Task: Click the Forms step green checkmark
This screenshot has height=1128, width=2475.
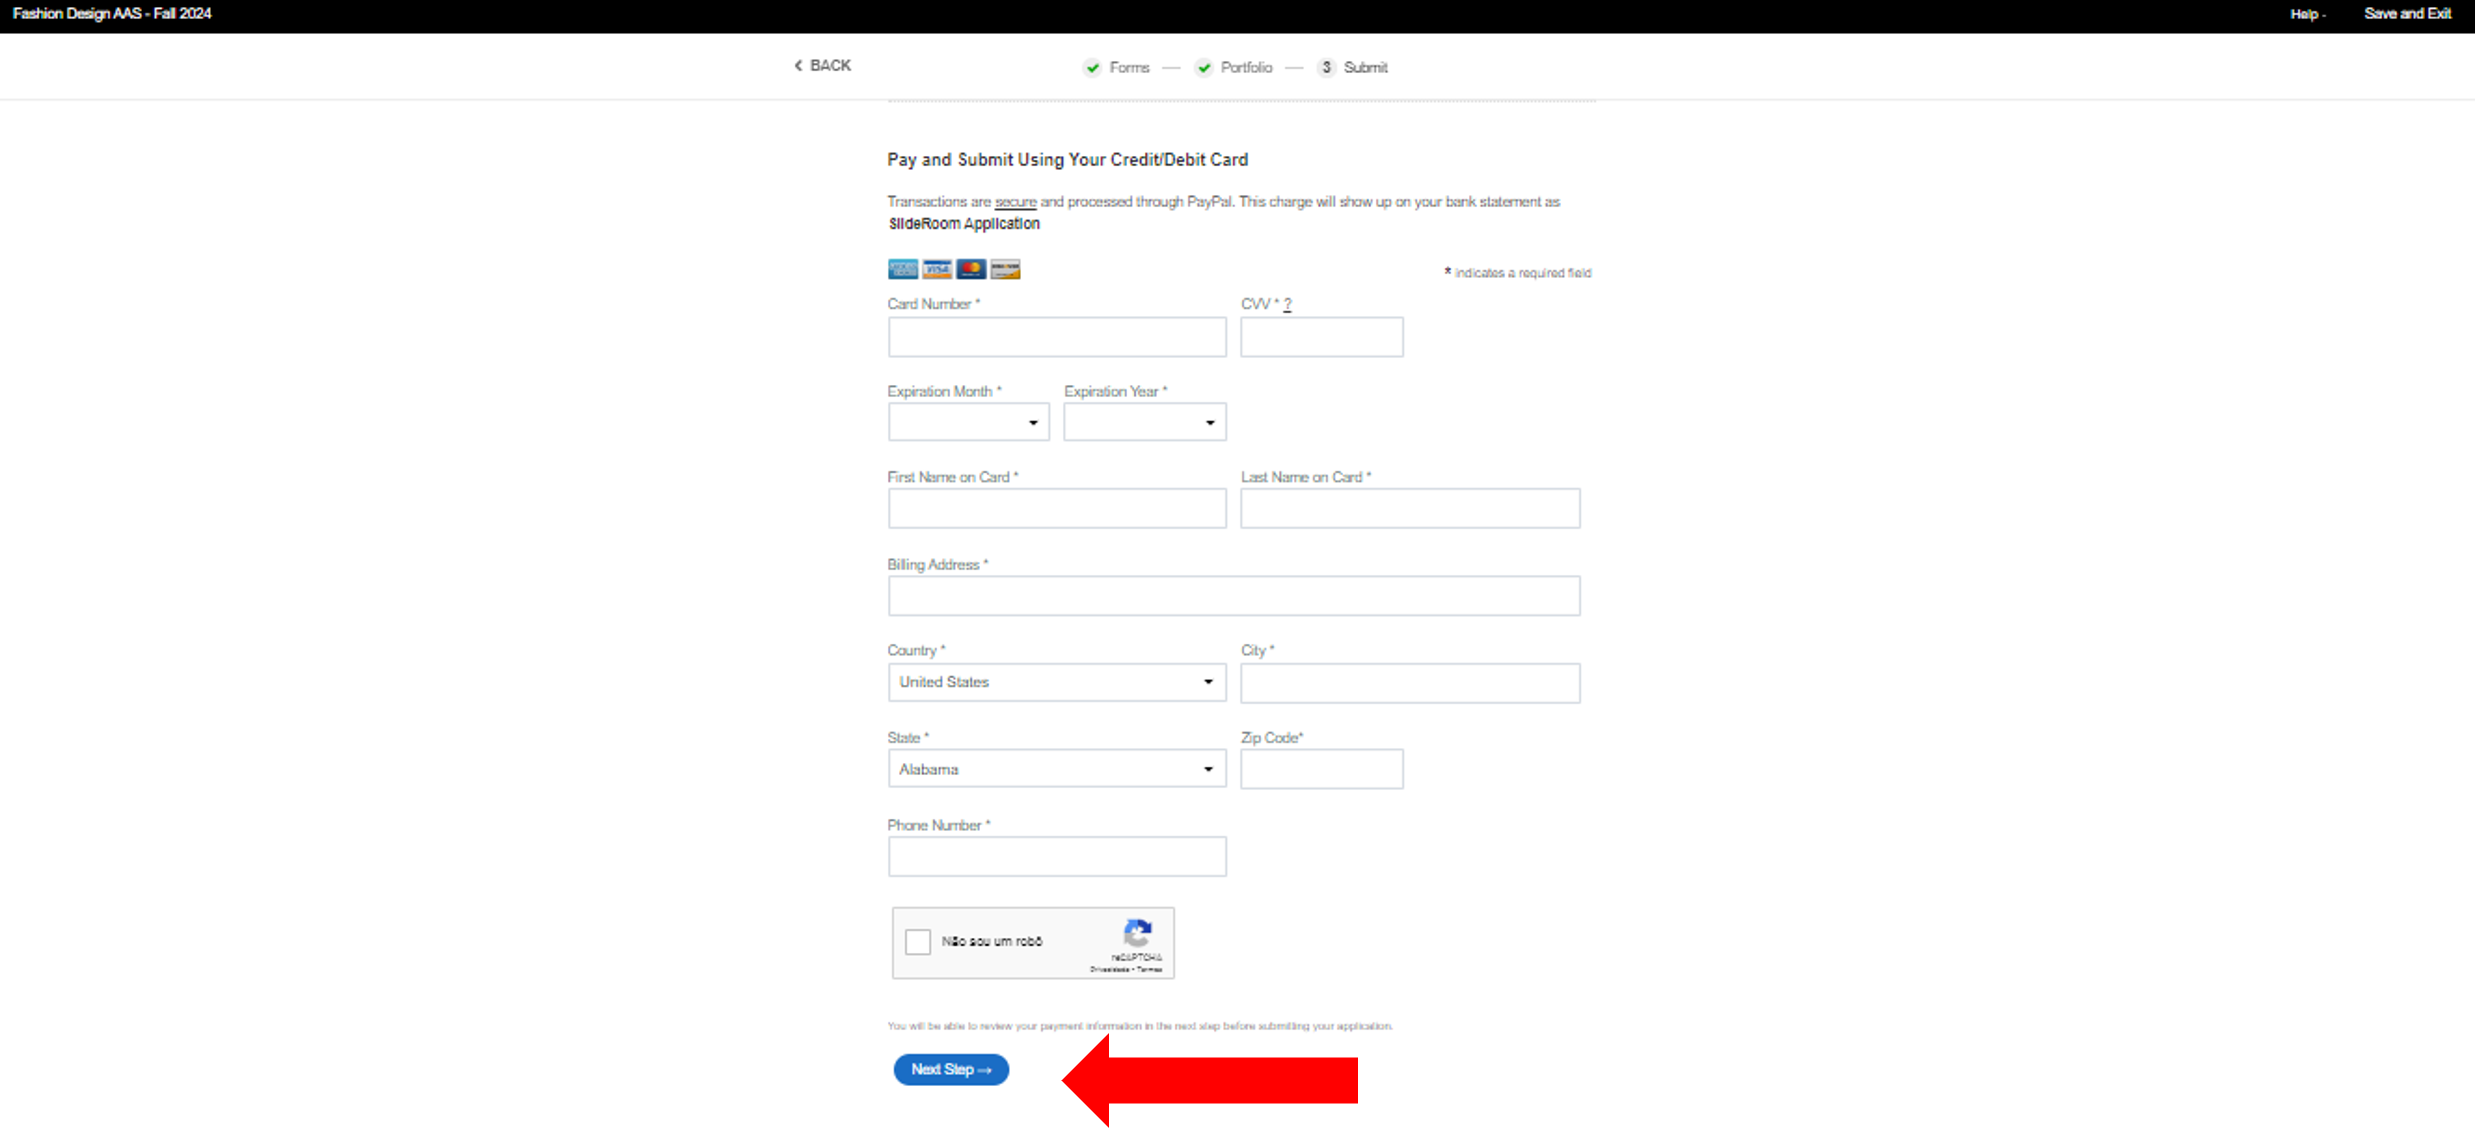Action: click(1092, 68)
